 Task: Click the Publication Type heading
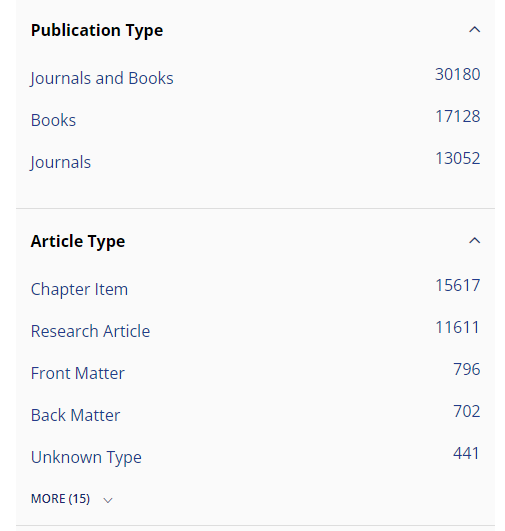[x=97, y=30]
